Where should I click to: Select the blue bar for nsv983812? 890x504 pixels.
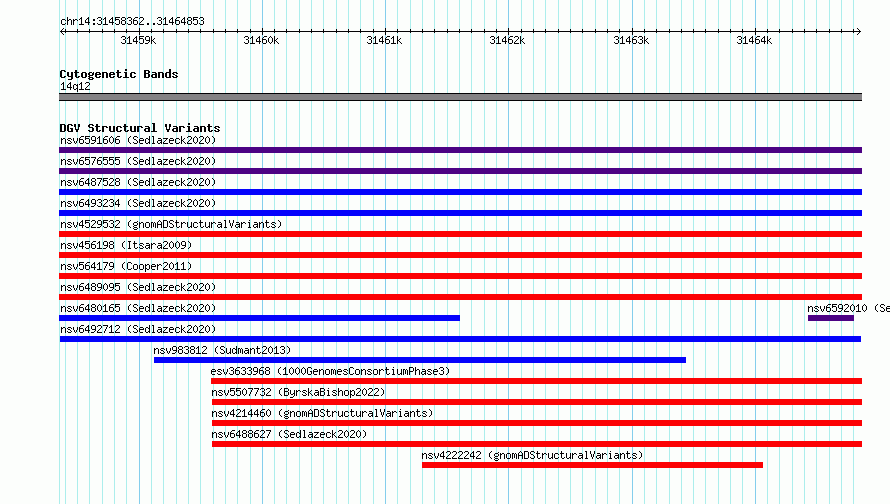tap(420, 360)
